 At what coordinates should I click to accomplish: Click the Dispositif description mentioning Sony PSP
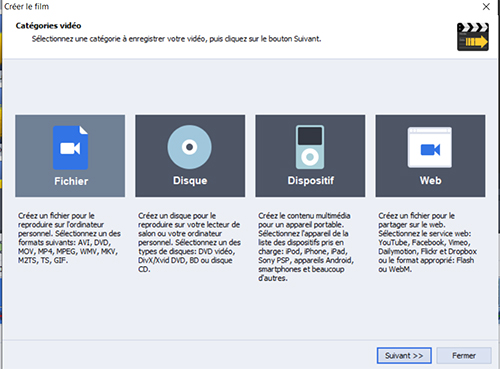306,247
